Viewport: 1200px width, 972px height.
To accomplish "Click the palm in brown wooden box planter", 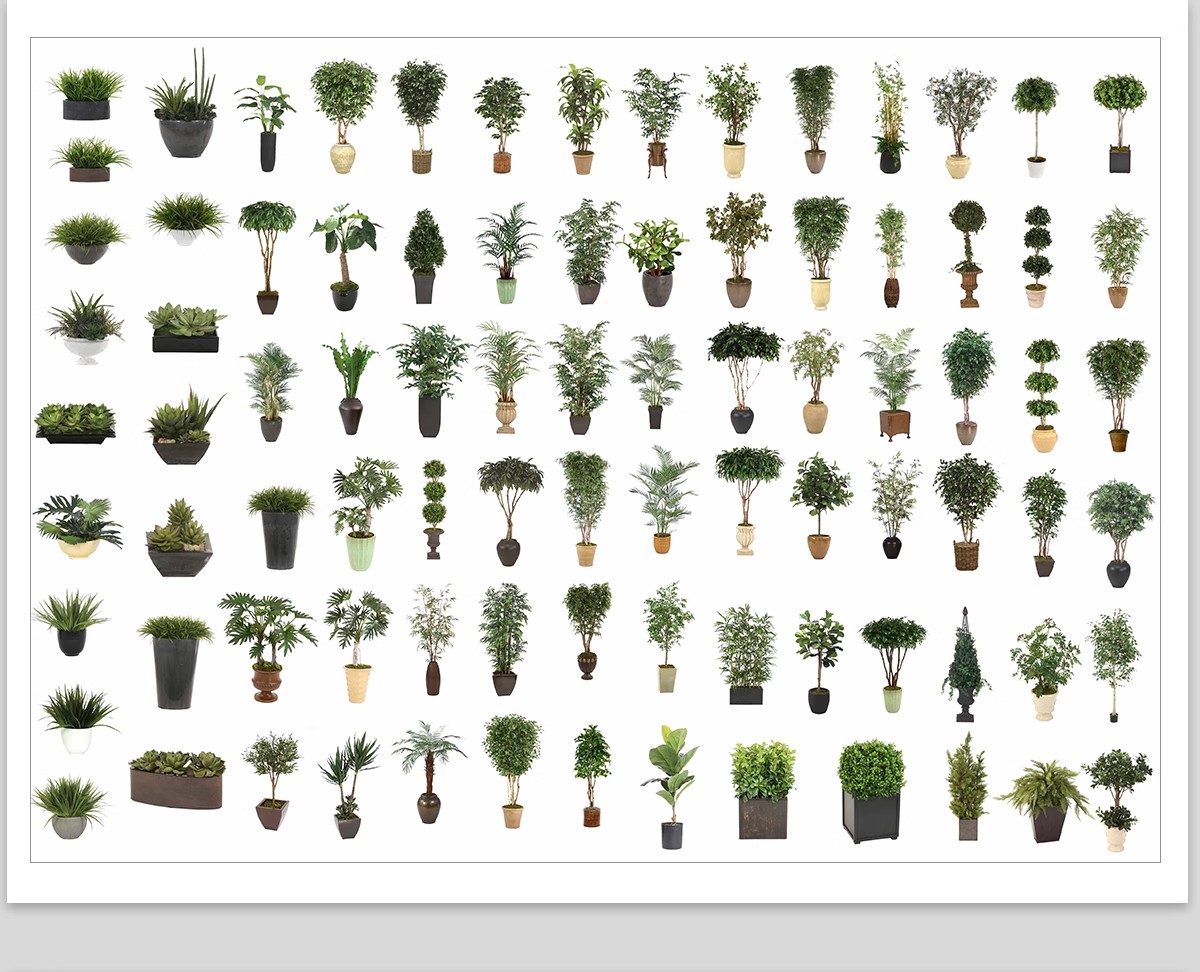I will [x=892, y=384].
